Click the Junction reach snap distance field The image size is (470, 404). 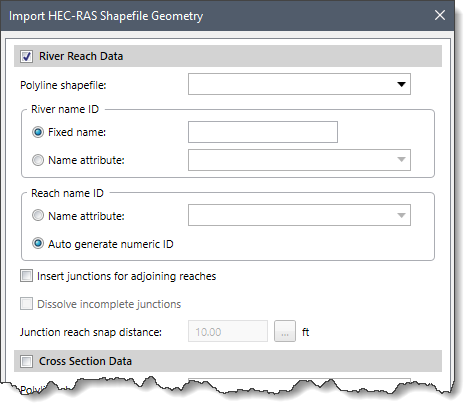[x=228, y=331]
